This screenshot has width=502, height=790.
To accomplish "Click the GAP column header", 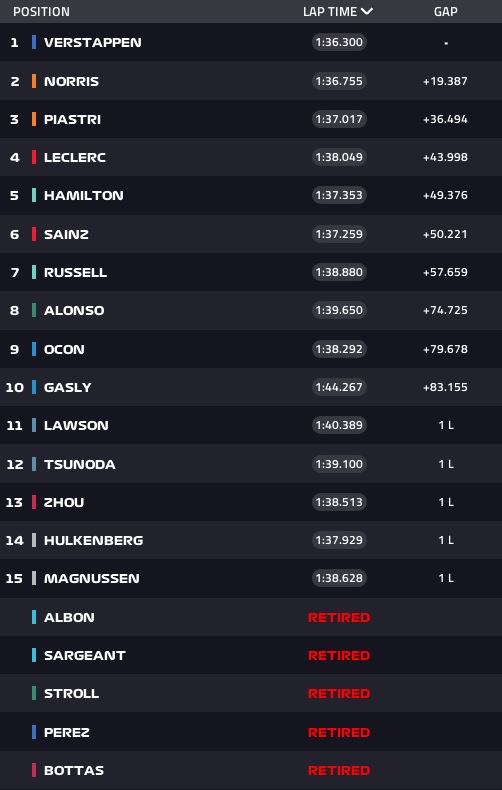I will (x=446, y=12).
